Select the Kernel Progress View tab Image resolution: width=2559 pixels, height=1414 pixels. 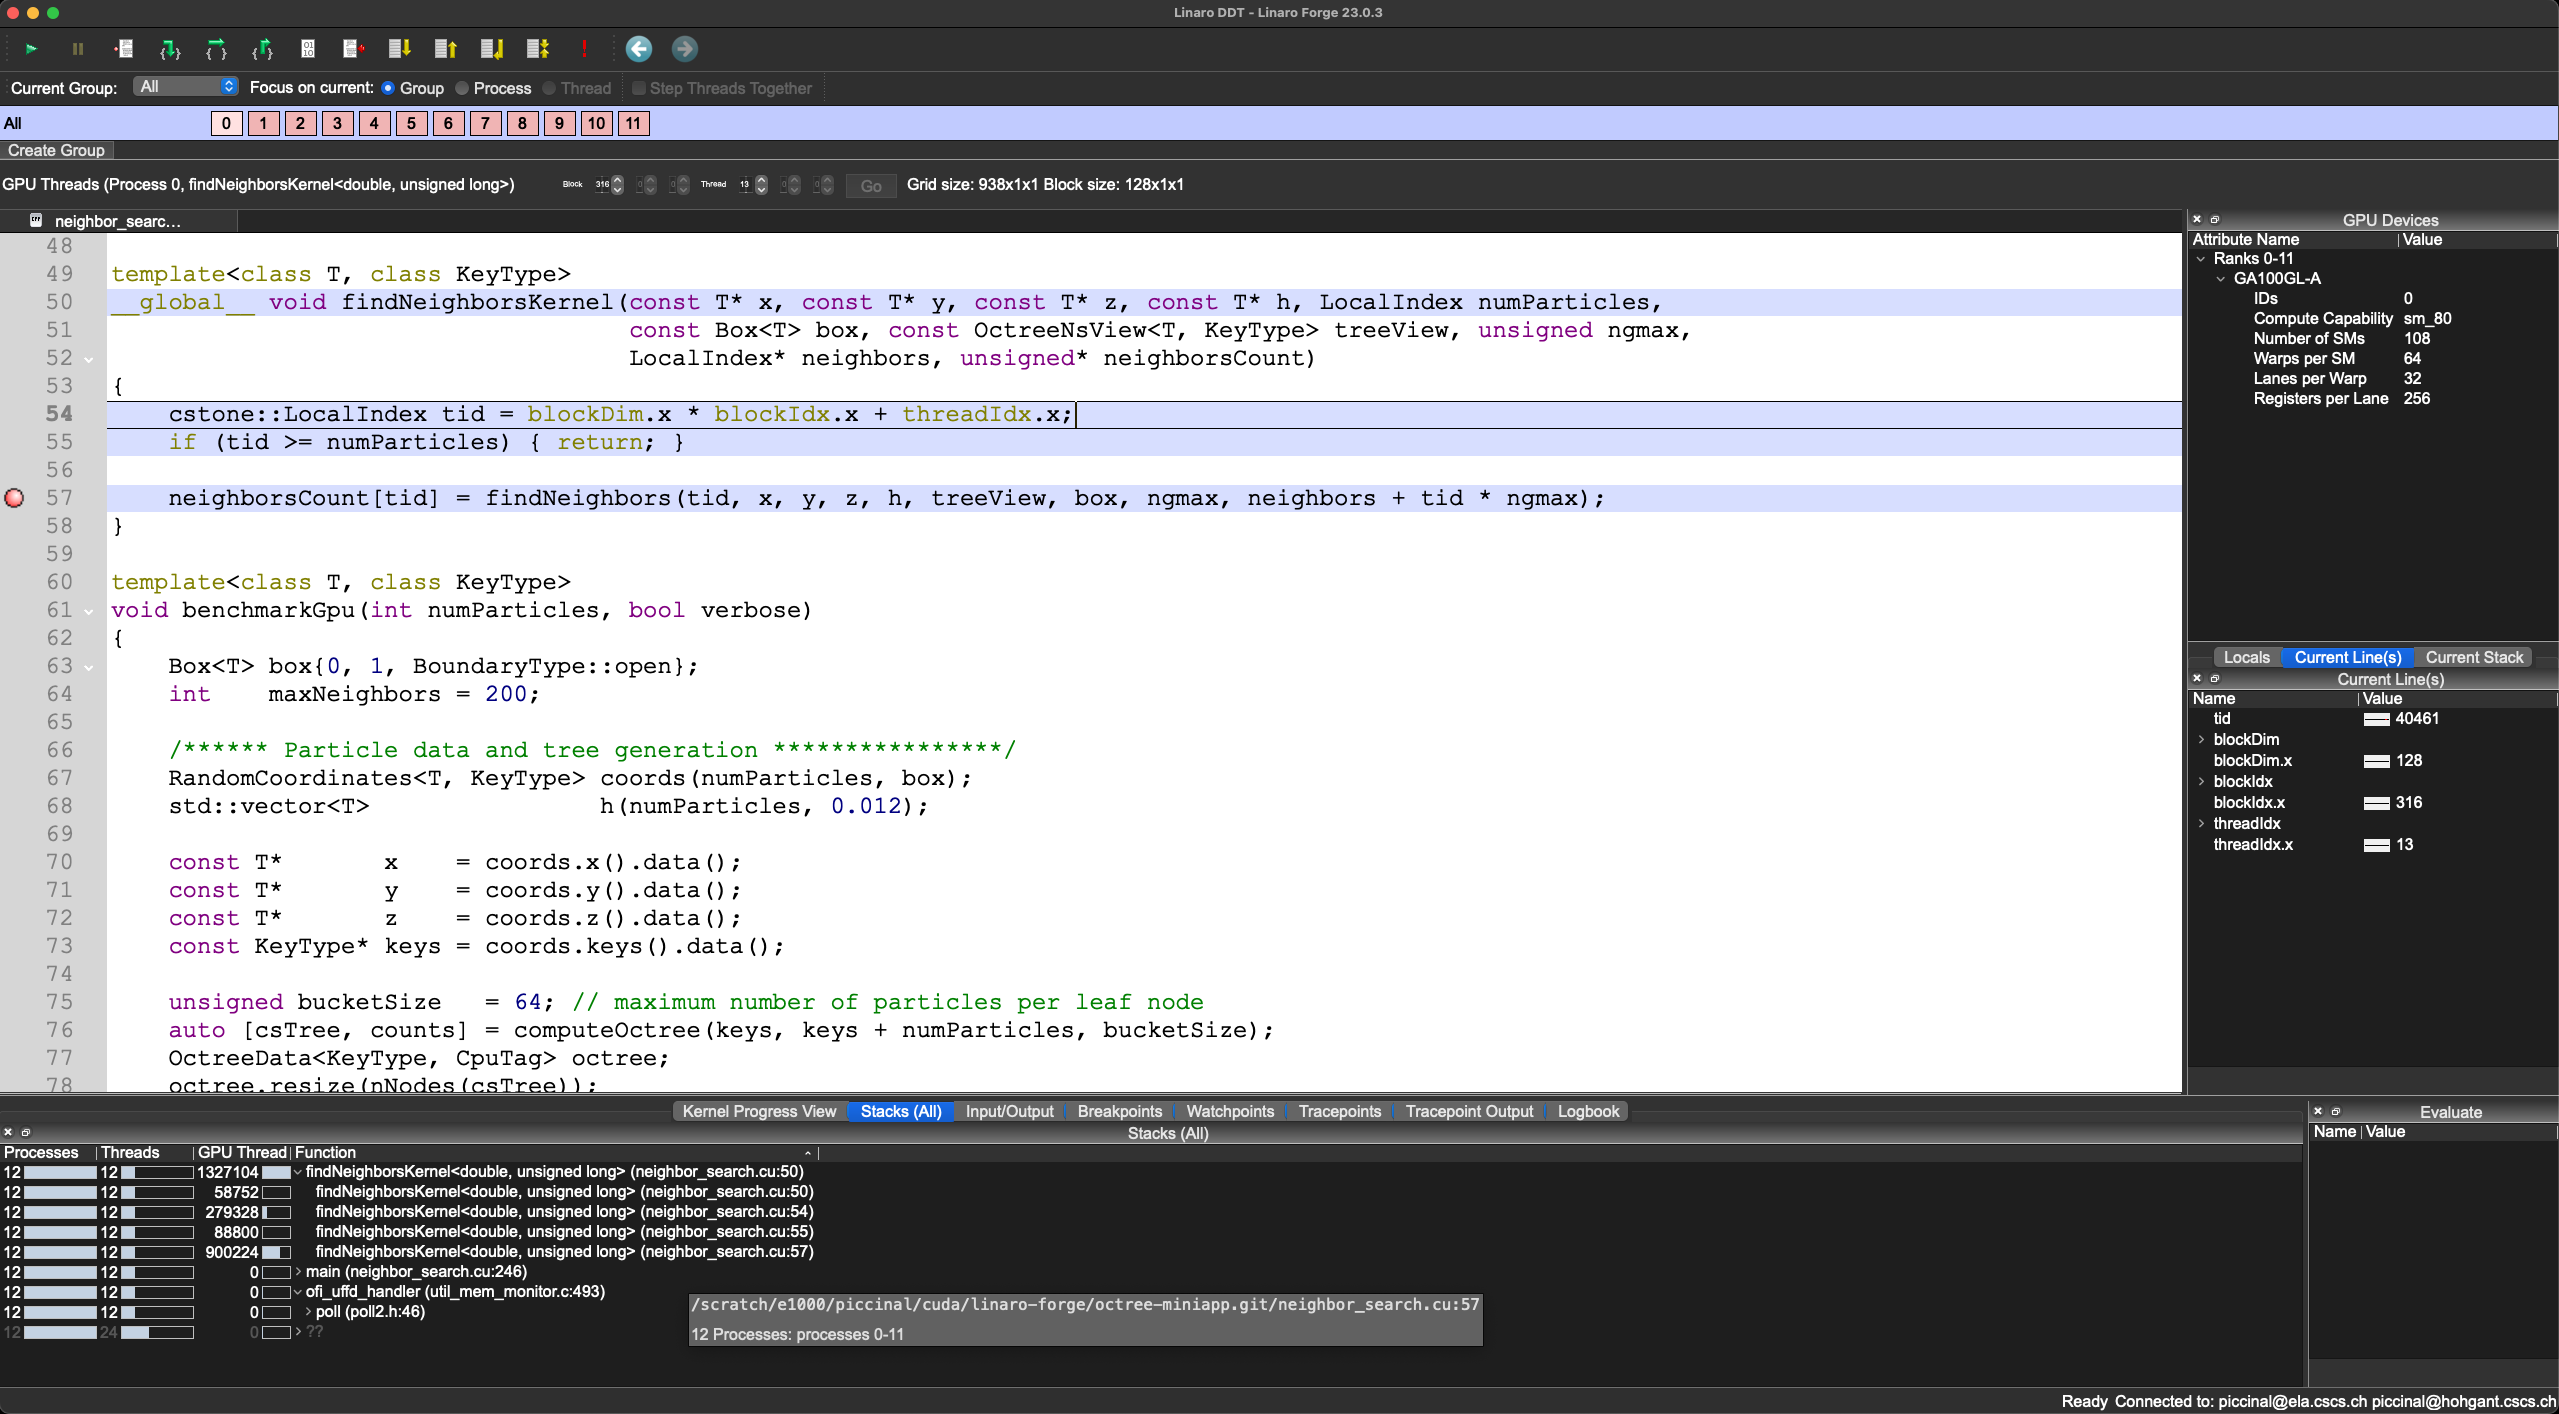[759, 1111]
